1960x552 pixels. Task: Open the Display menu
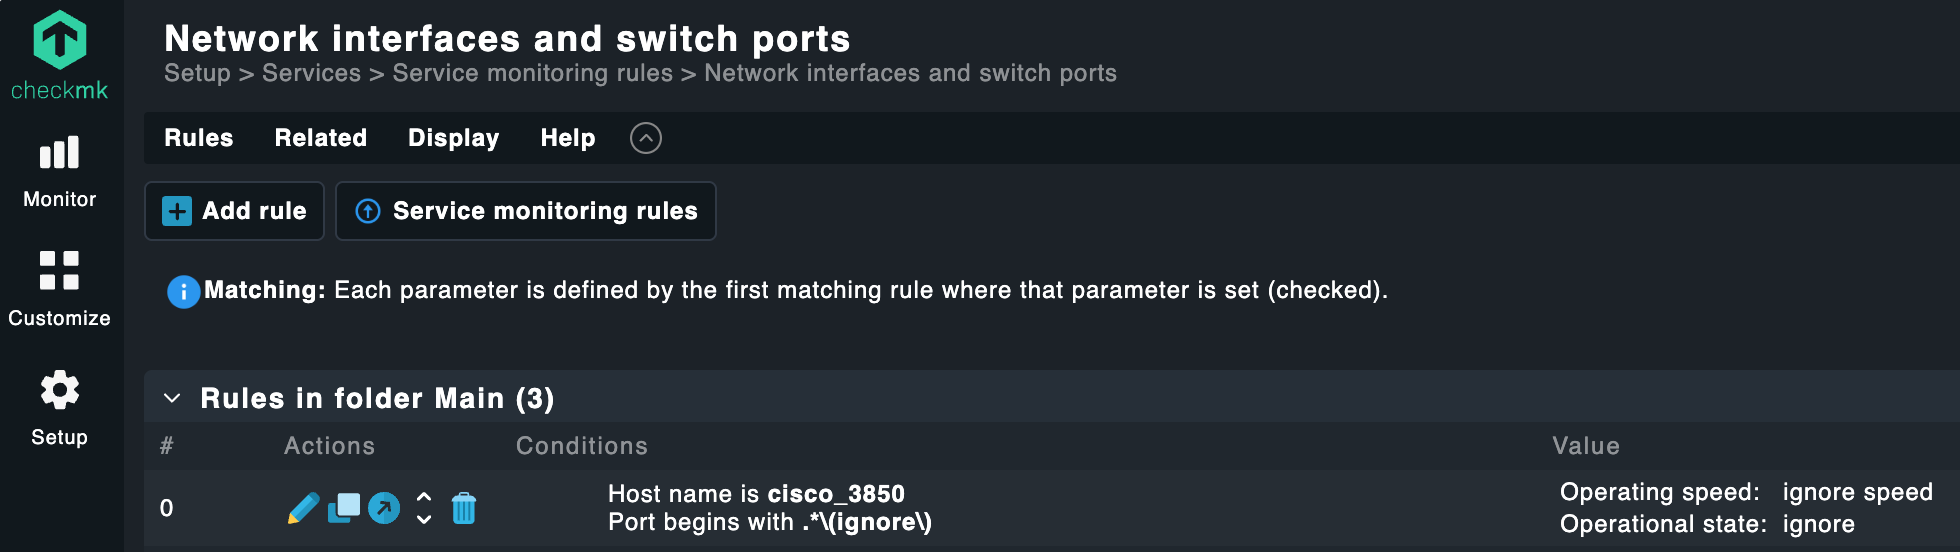(453, 138)
